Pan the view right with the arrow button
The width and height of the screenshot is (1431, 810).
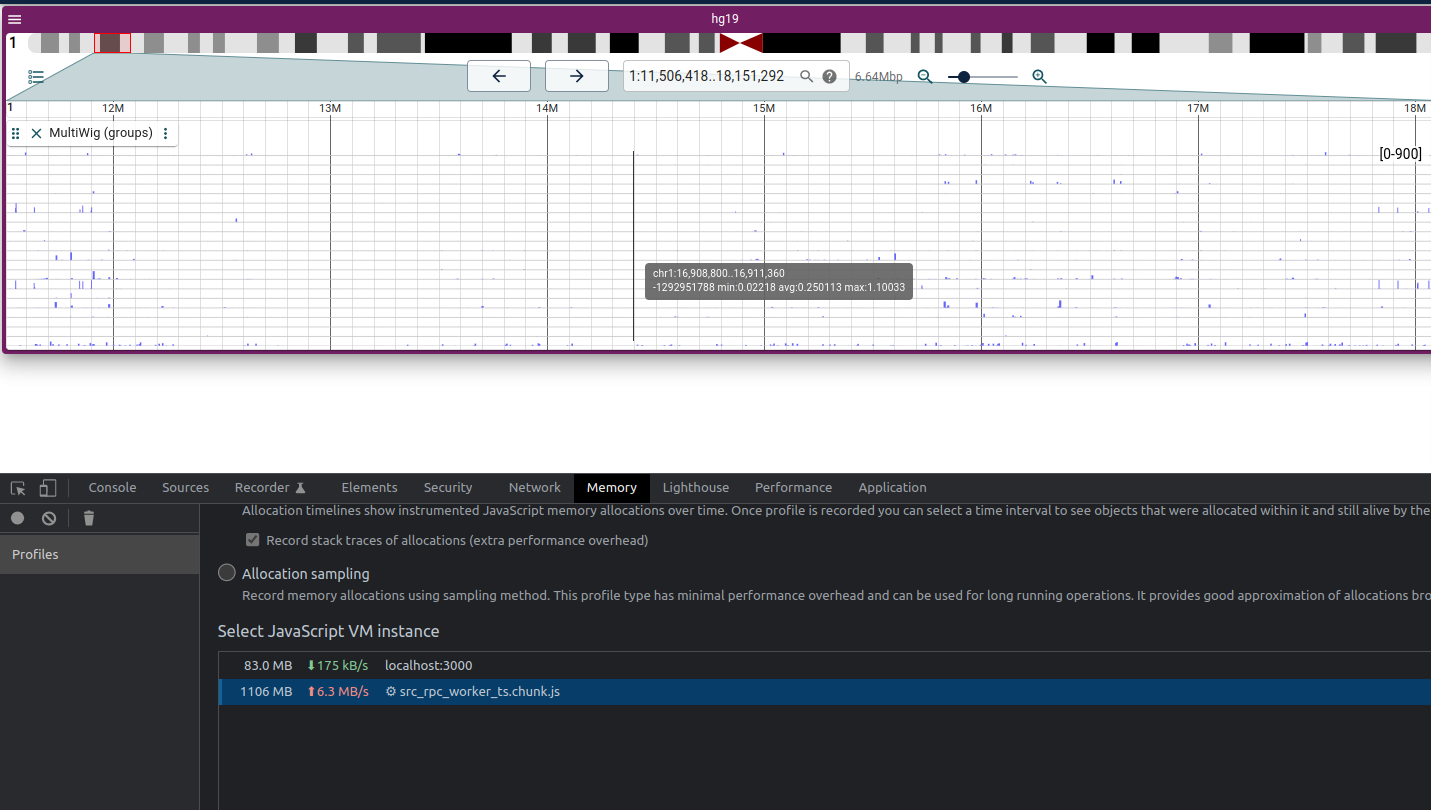tap(577, 76)
